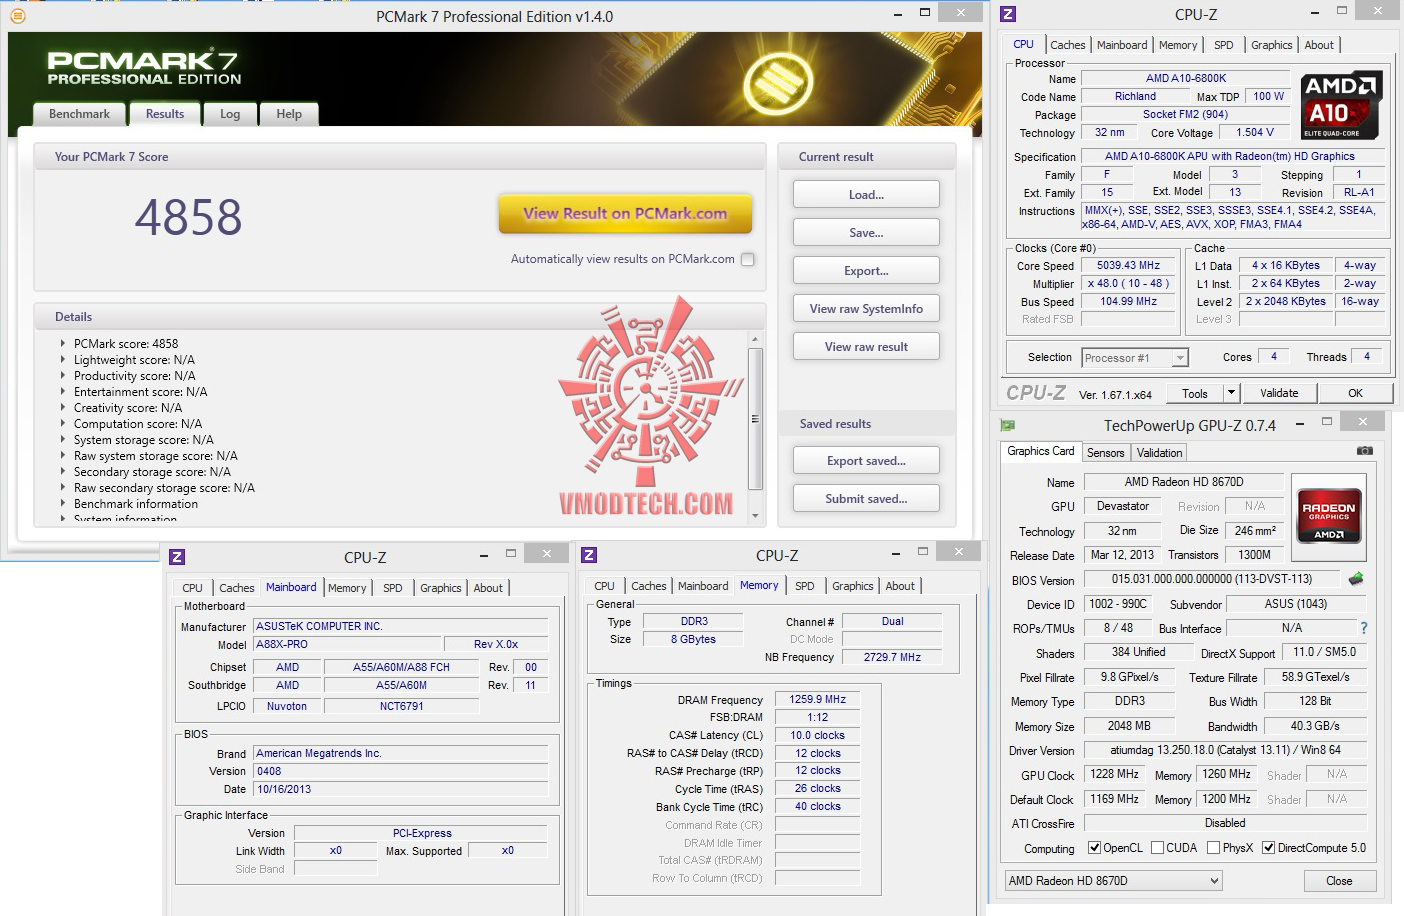Screen dimensions: 1404x916
Task: Take a GPU-Z screenshot with camera icon
Action: pyautogui.click(x=1364, y=451)
